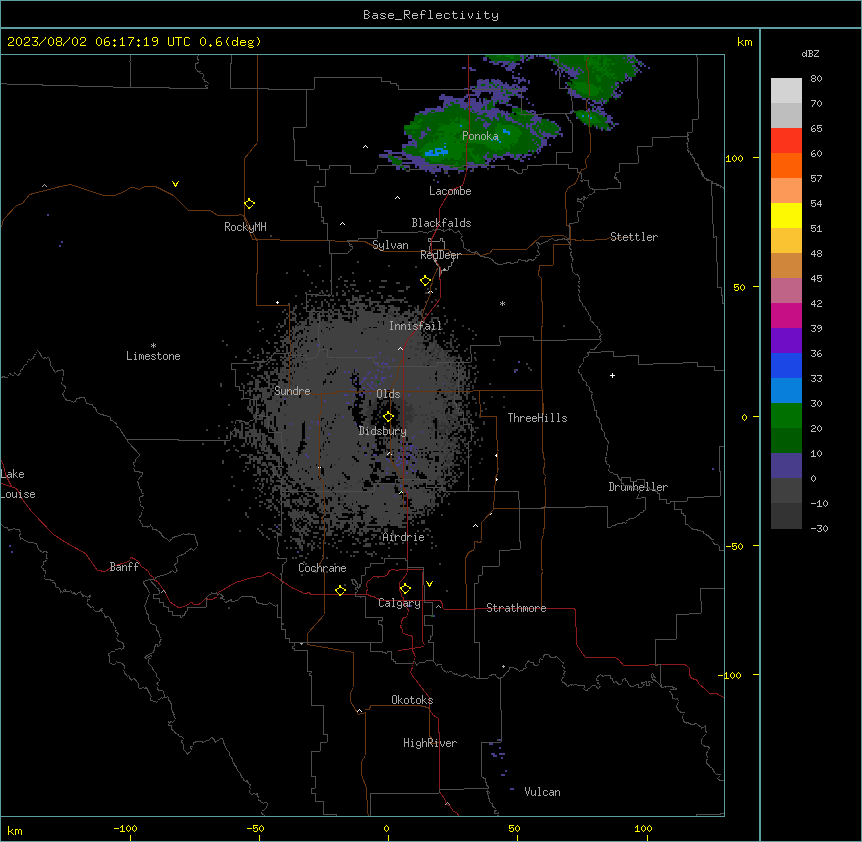This screenshot has height=842, width=862.
Task: Click the bottom-left km unit label
Action: pyautogui.click(x=15, y=830)
